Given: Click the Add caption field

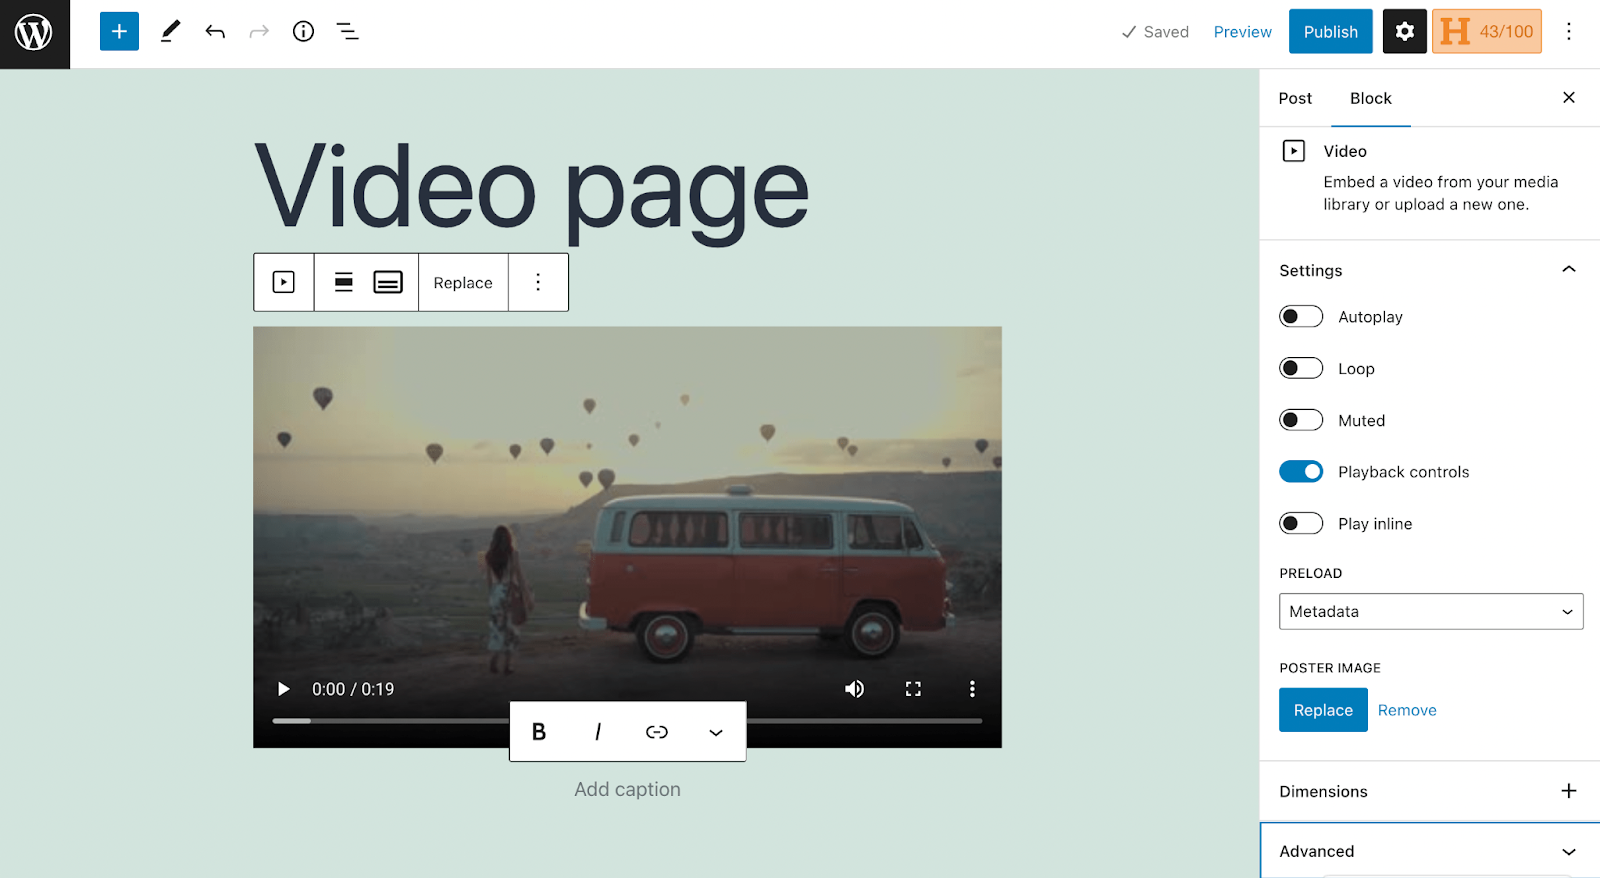Looking at the screenshot, I should (627, 790).
